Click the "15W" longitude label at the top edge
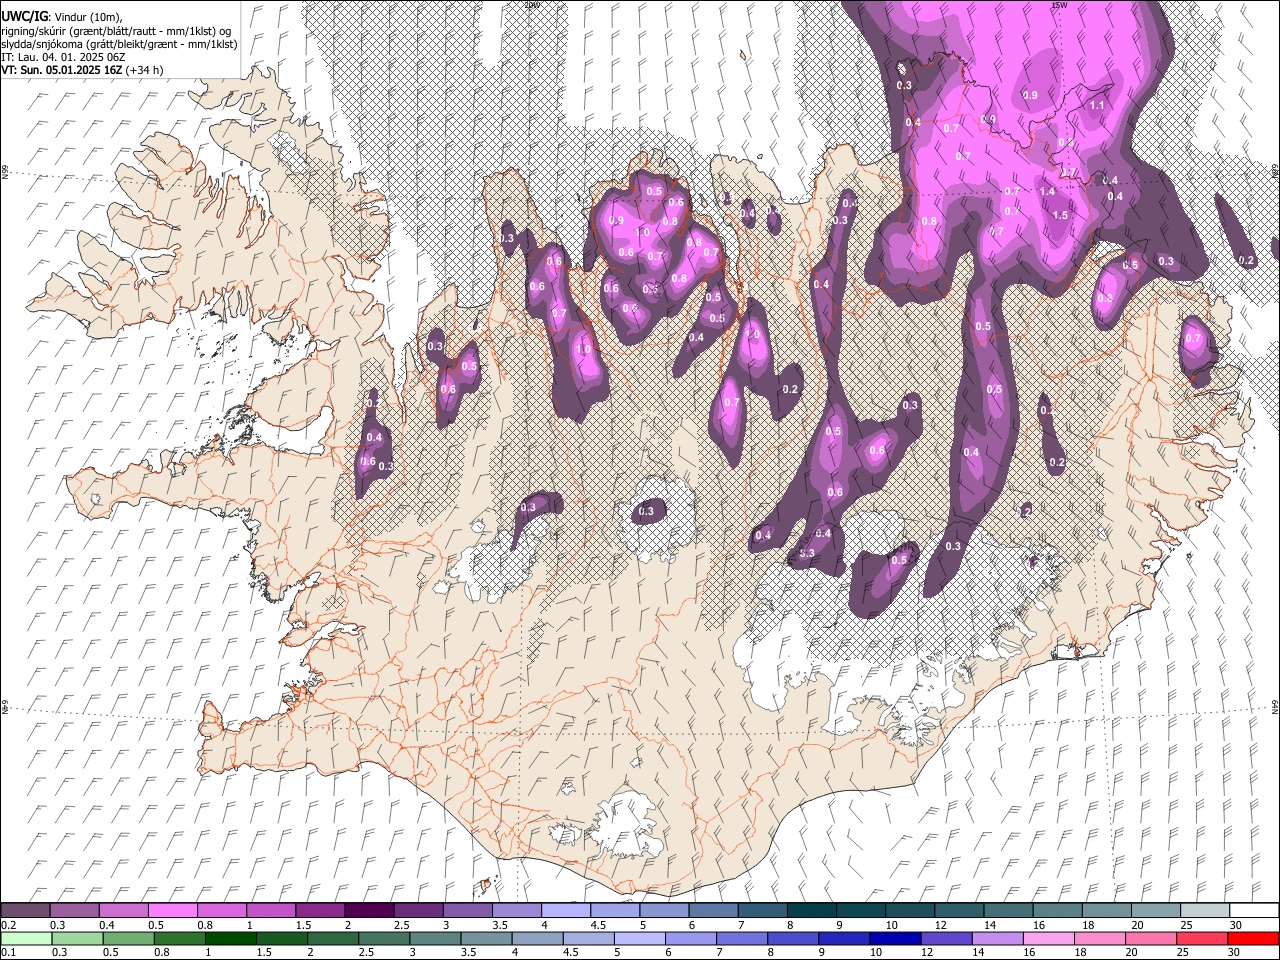The width and height of the screenshot is (1280, 960). click(x=1059, y=5)
